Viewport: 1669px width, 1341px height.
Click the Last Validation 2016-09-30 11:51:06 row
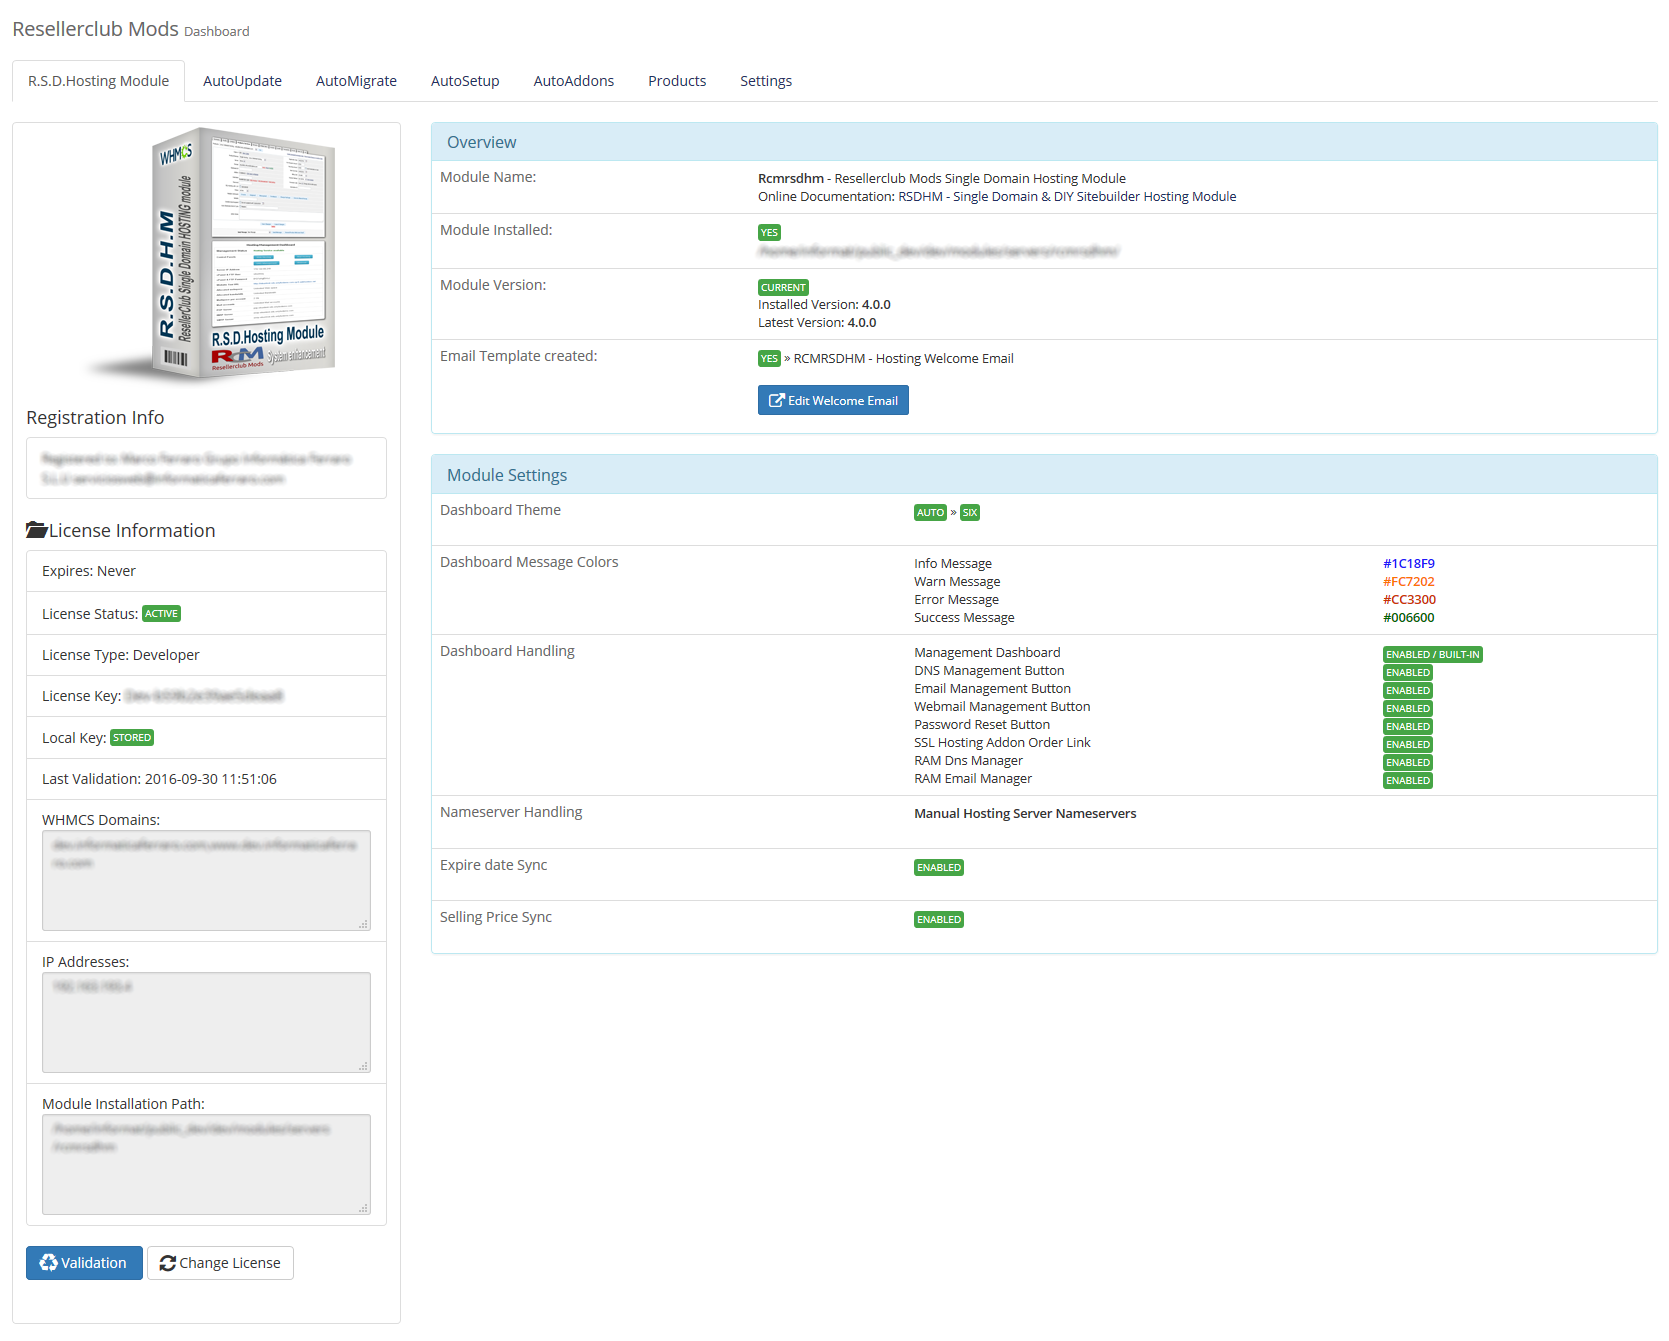tap(206, 779)
